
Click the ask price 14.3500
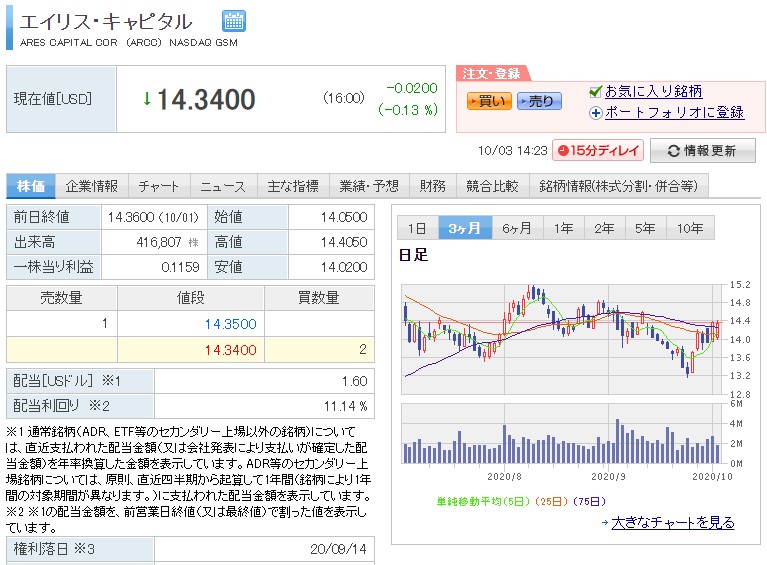(230, 324)
